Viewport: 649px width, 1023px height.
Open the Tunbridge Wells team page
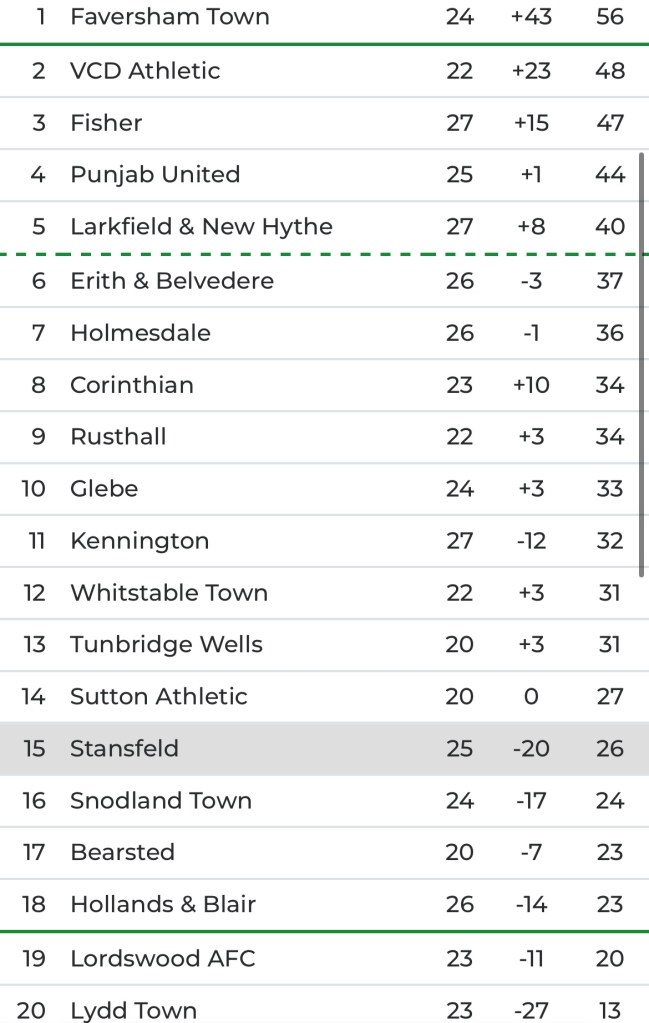pos(166,644)
